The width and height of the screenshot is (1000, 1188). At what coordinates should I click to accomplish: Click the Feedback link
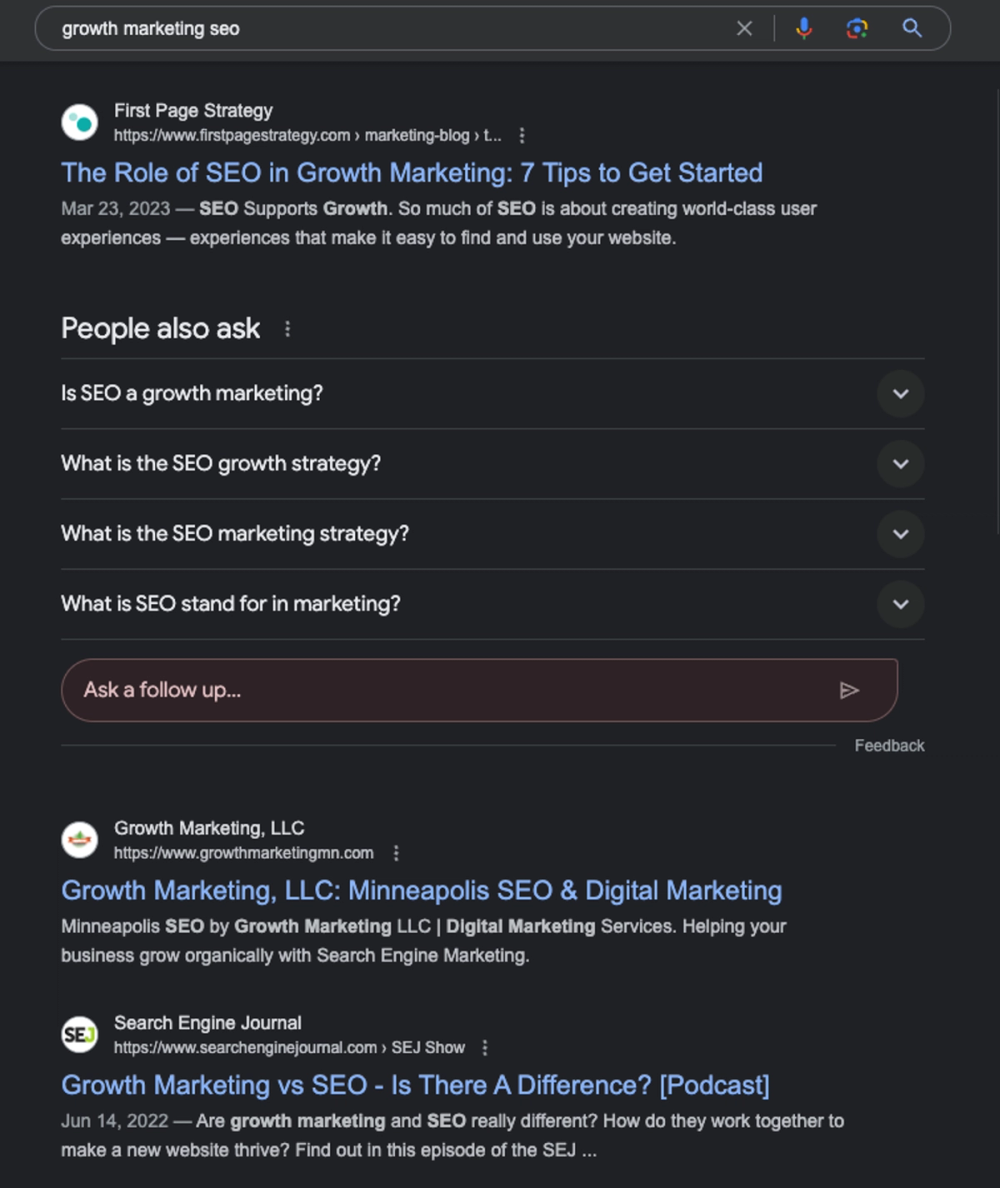[888, 745]
